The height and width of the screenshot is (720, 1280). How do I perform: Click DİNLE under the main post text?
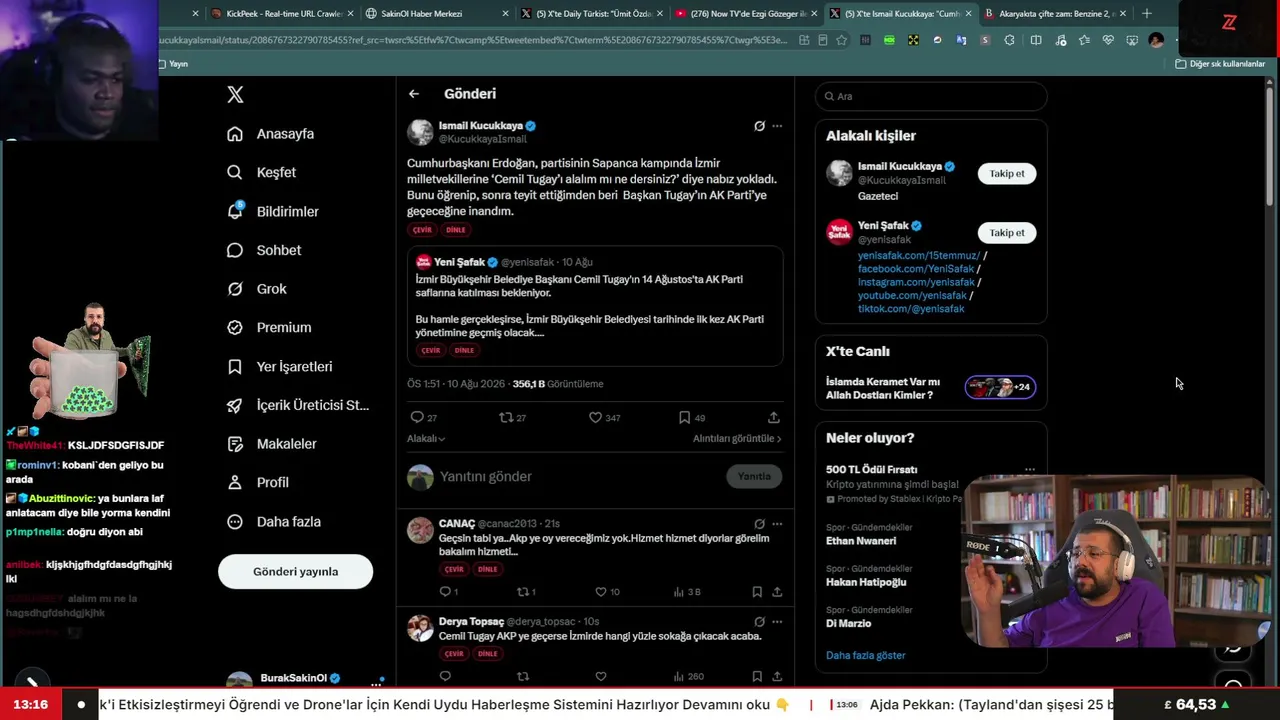(x=456, y=230)
